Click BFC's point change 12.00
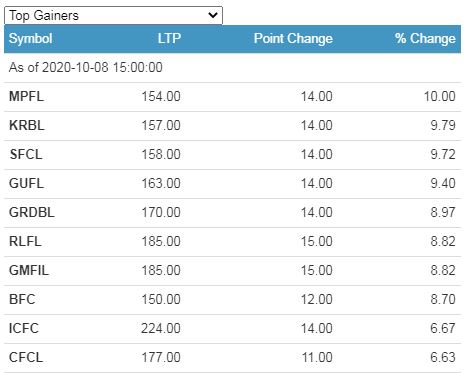 coord(317,299)
